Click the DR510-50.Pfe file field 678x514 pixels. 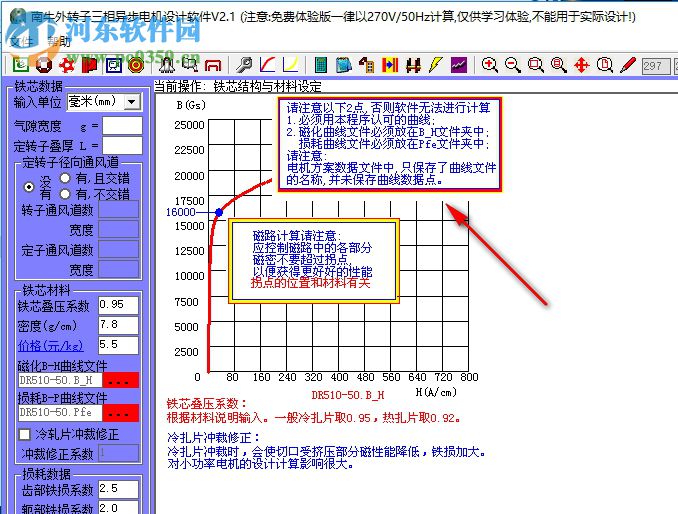point(60,412)
